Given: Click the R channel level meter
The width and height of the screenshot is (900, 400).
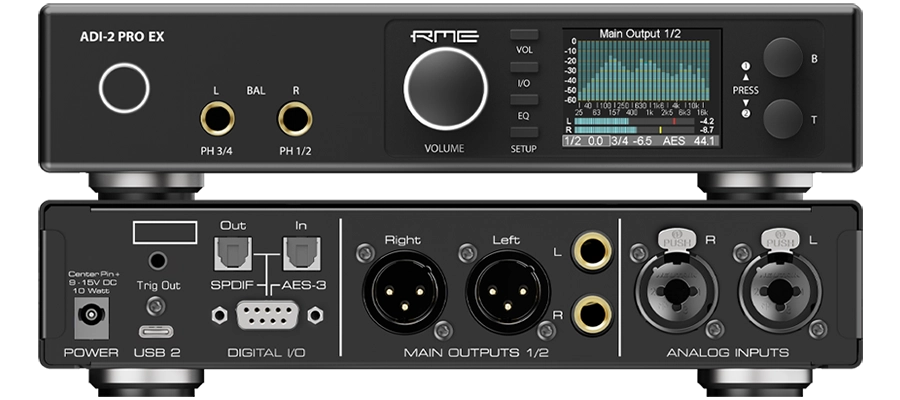Looking at the screenshot, I should (x=634, y=130).
